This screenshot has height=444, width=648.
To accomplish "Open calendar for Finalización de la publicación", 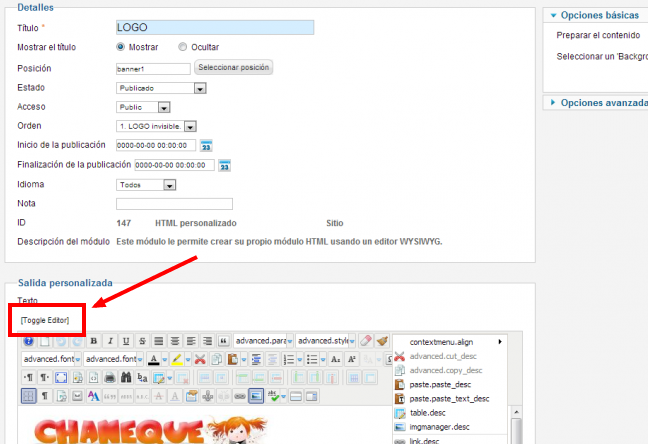I will [224, 165].
